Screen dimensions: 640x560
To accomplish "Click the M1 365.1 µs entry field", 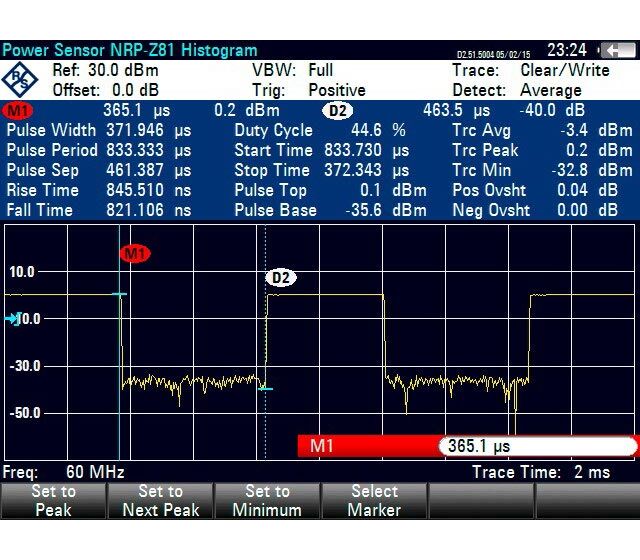I will 536,446.
